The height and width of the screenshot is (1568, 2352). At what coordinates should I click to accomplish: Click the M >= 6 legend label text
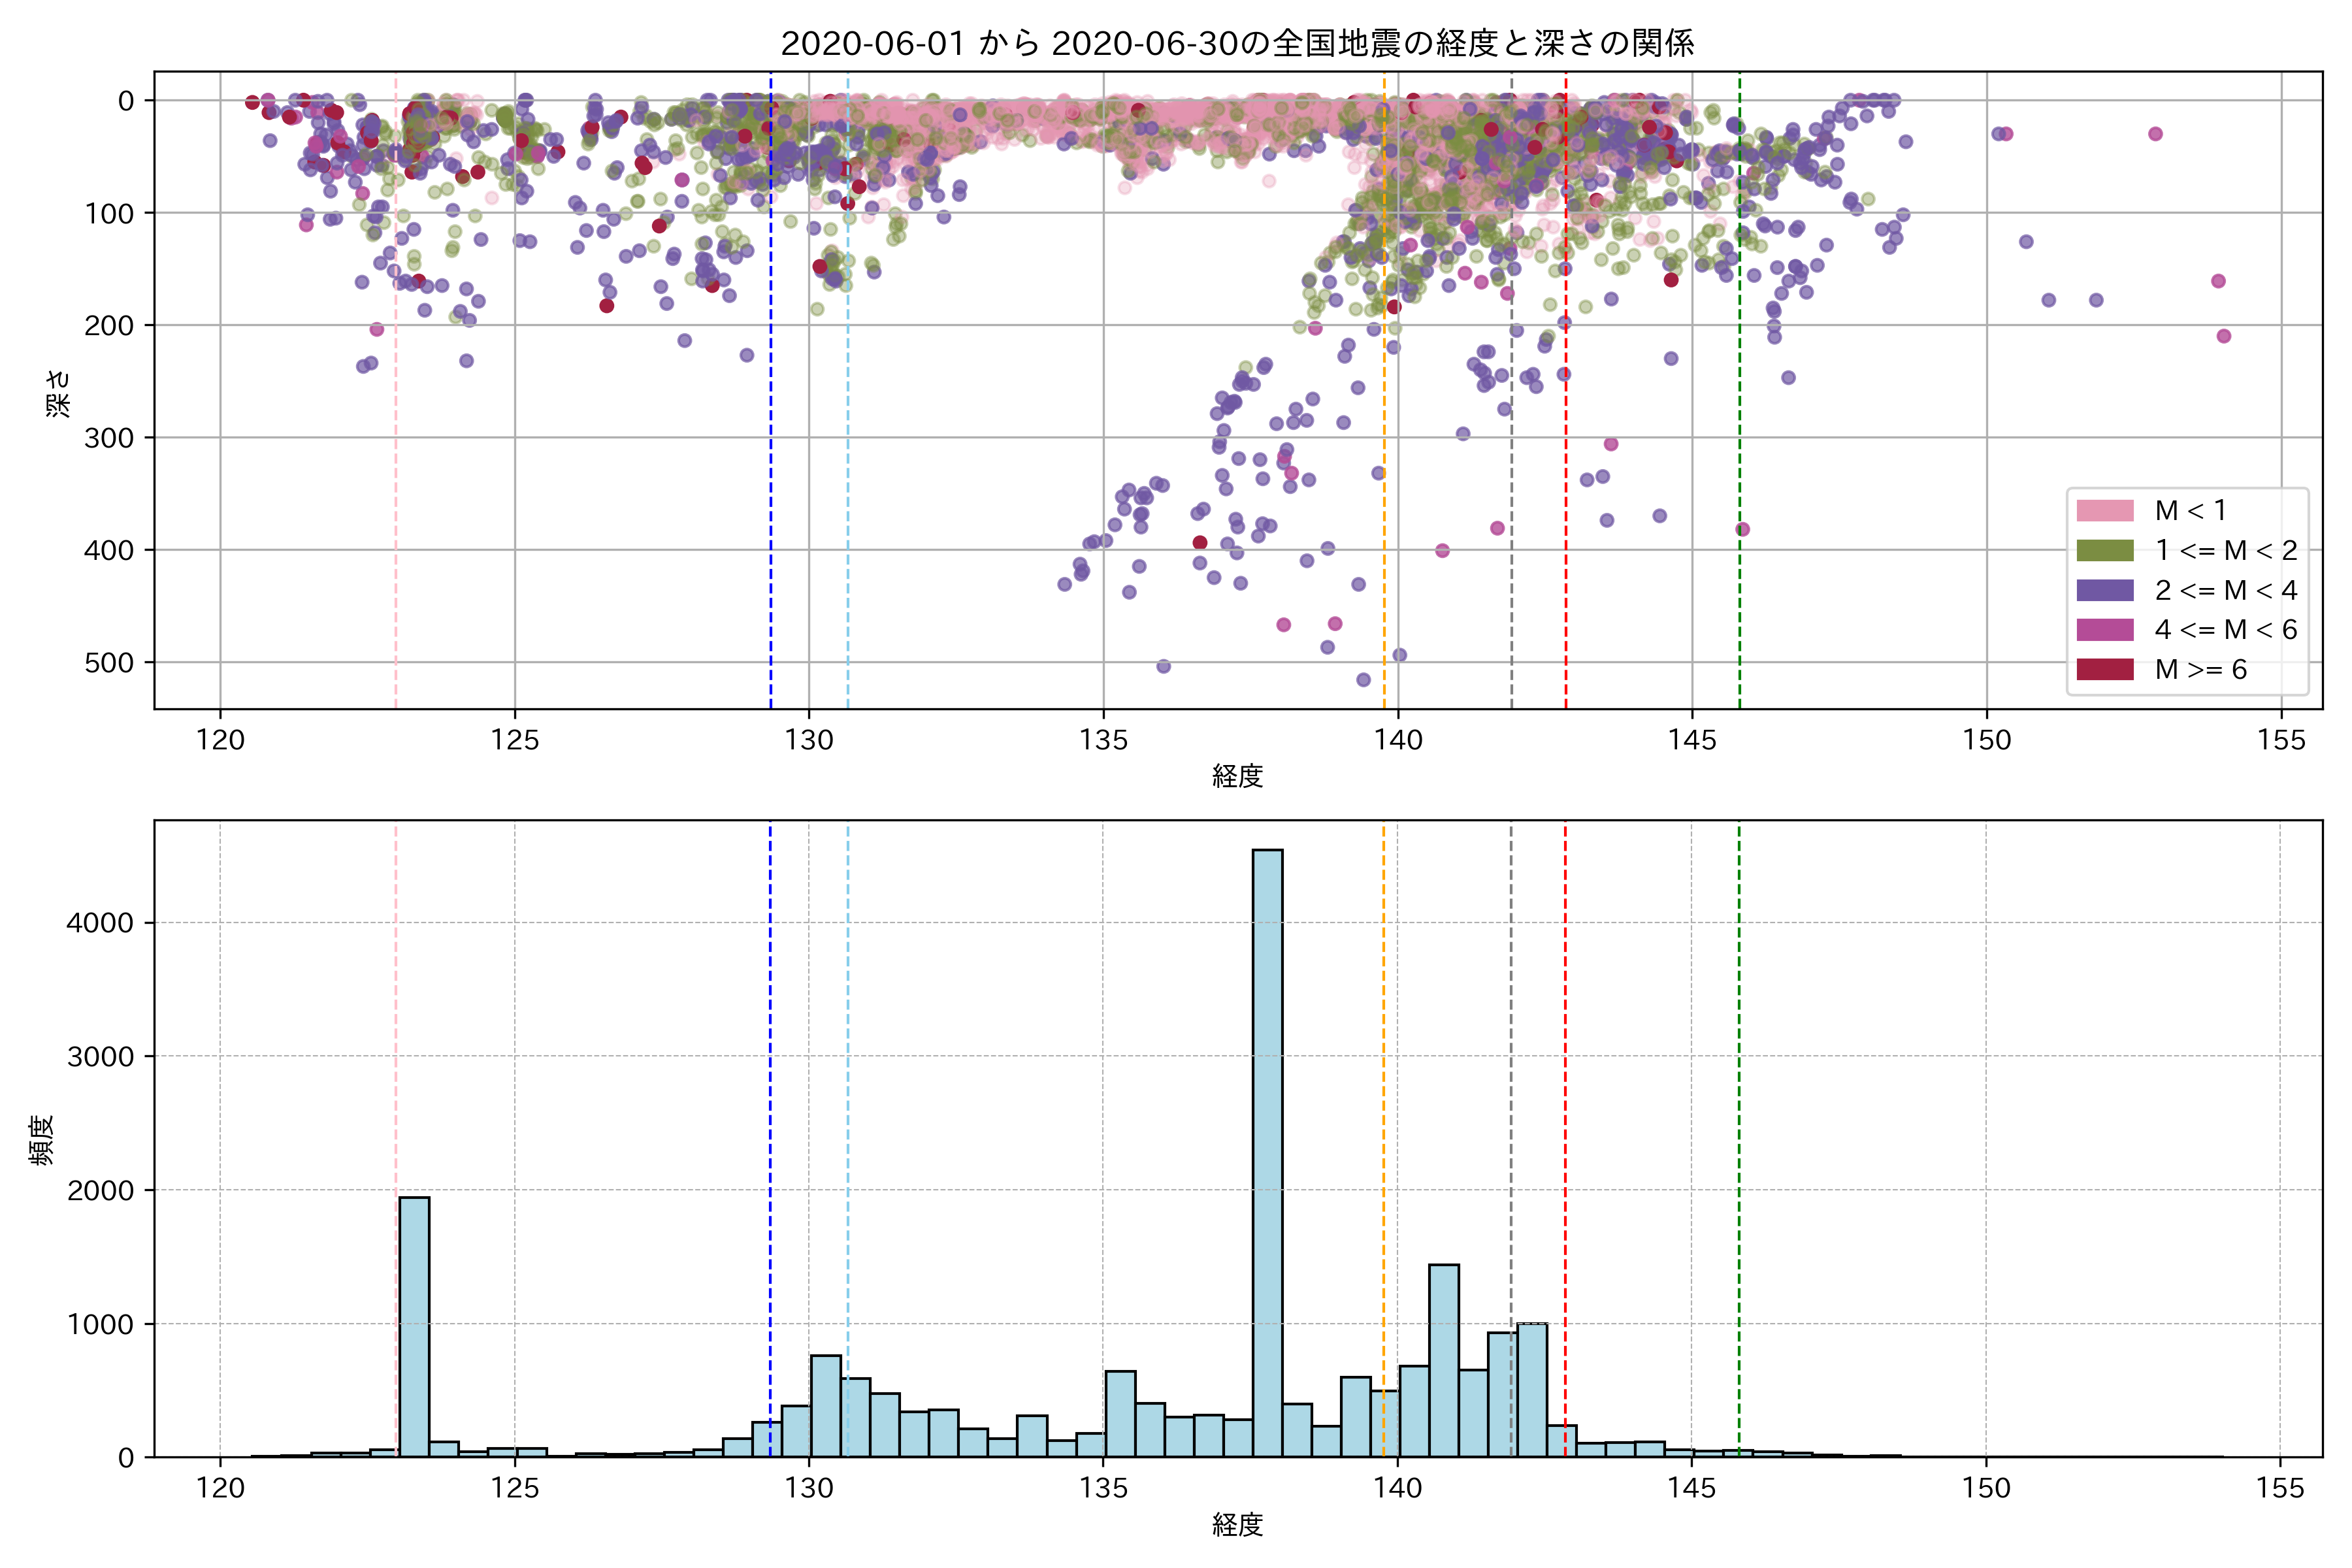(2201, 670)
